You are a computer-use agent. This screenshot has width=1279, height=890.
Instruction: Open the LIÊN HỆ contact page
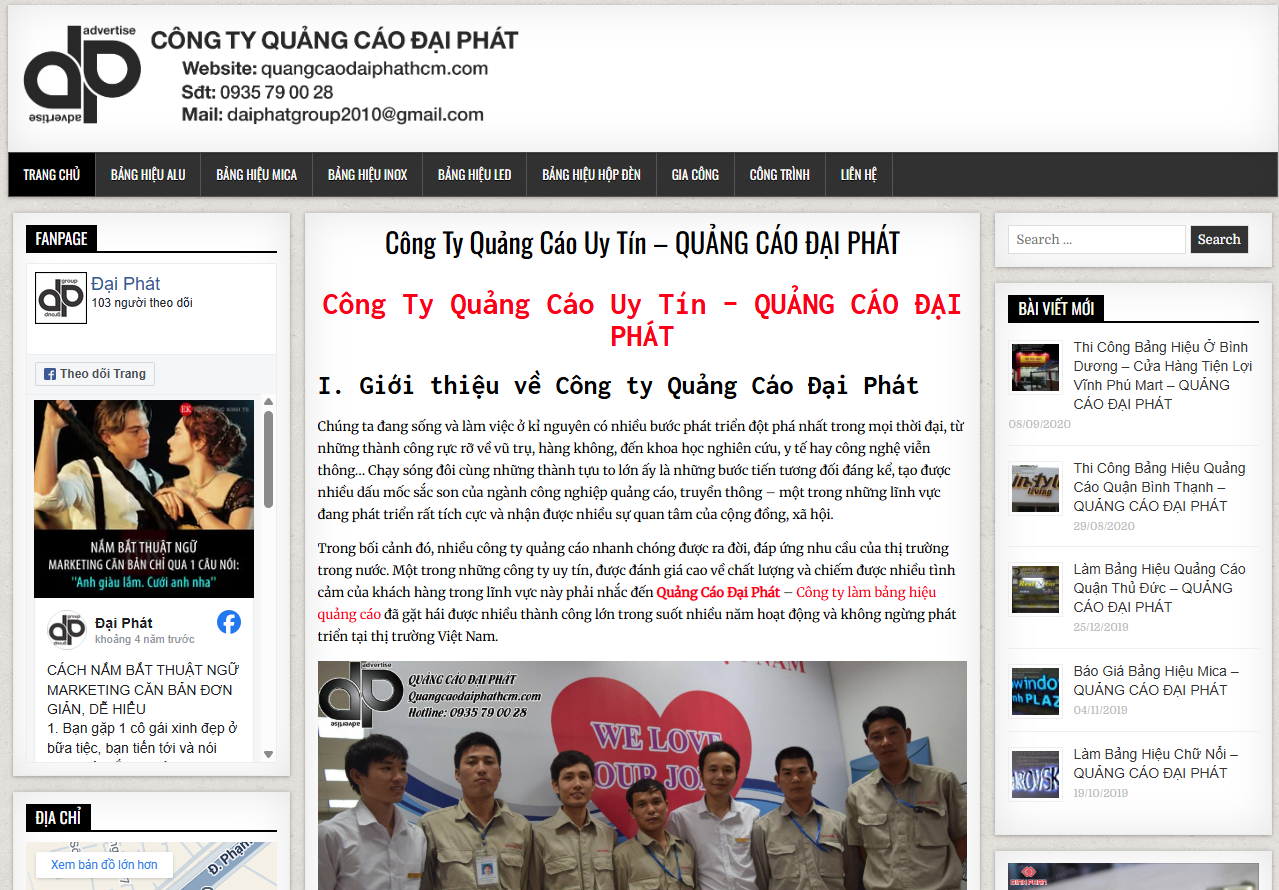pos(858,174)
